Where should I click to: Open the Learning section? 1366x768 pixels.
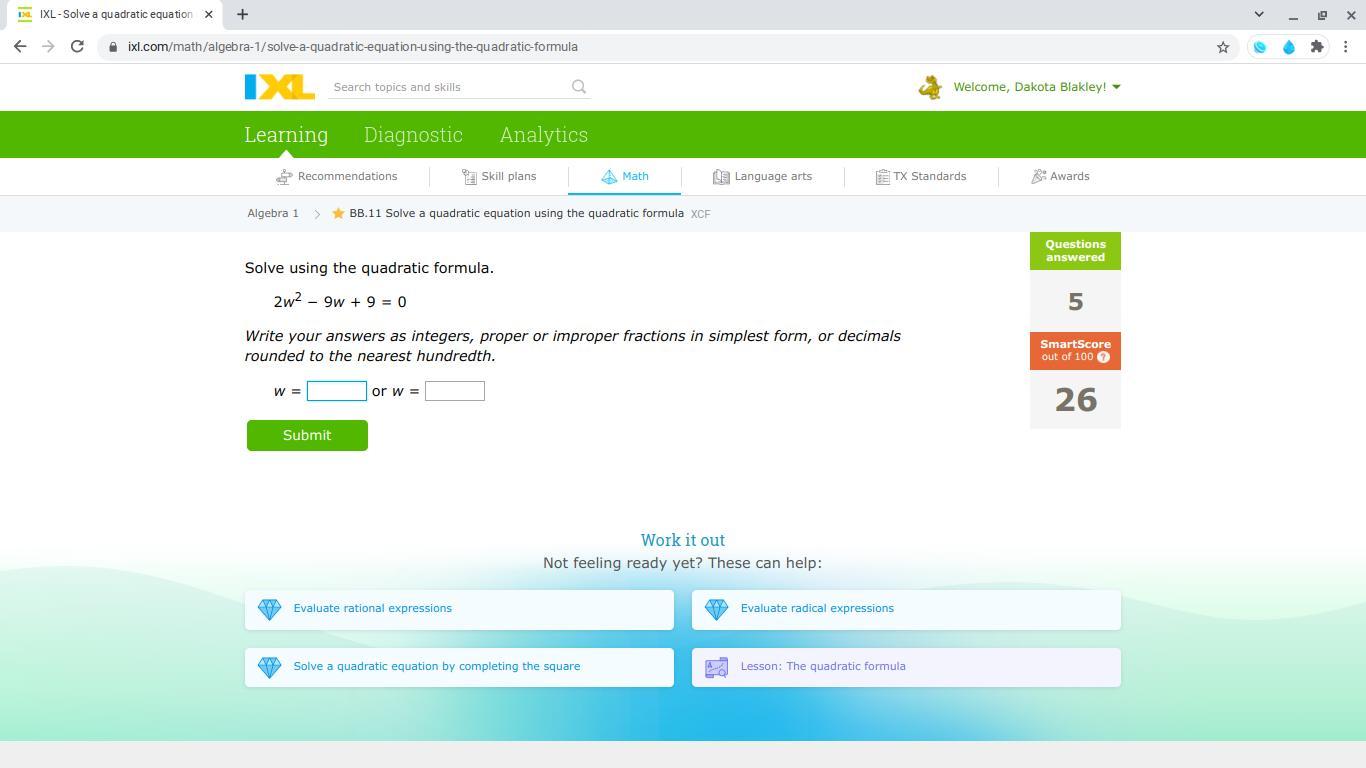tap(286, 135)
